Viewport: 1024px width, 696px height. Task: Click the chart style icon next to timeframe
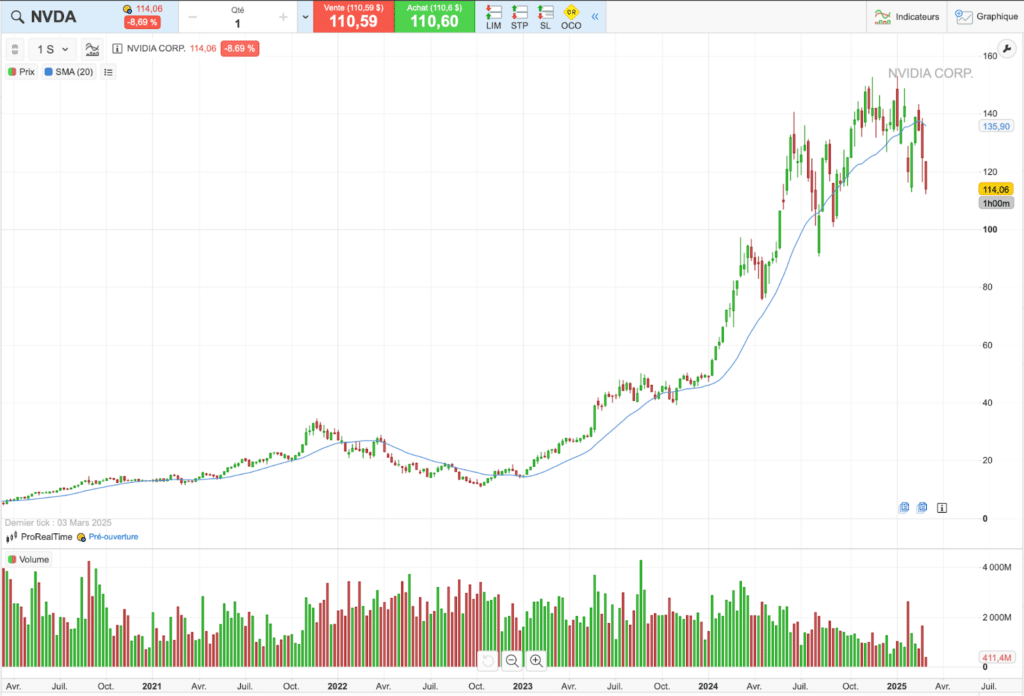(92, 49)
